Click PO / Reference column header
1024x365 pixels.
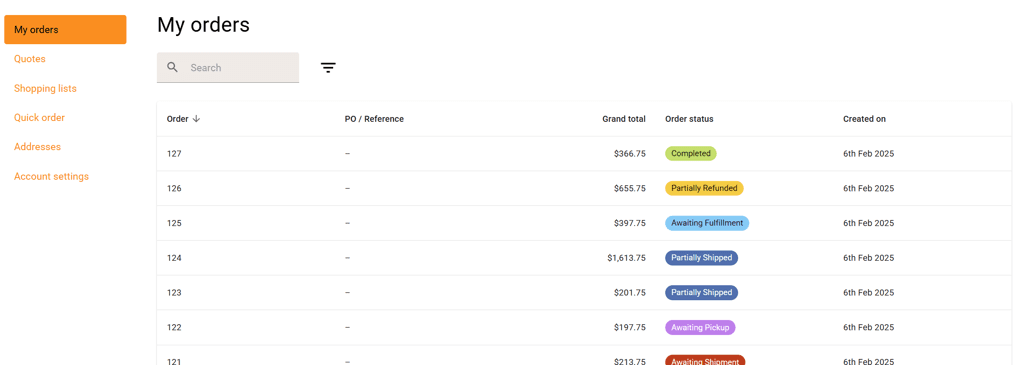point(374,119)
